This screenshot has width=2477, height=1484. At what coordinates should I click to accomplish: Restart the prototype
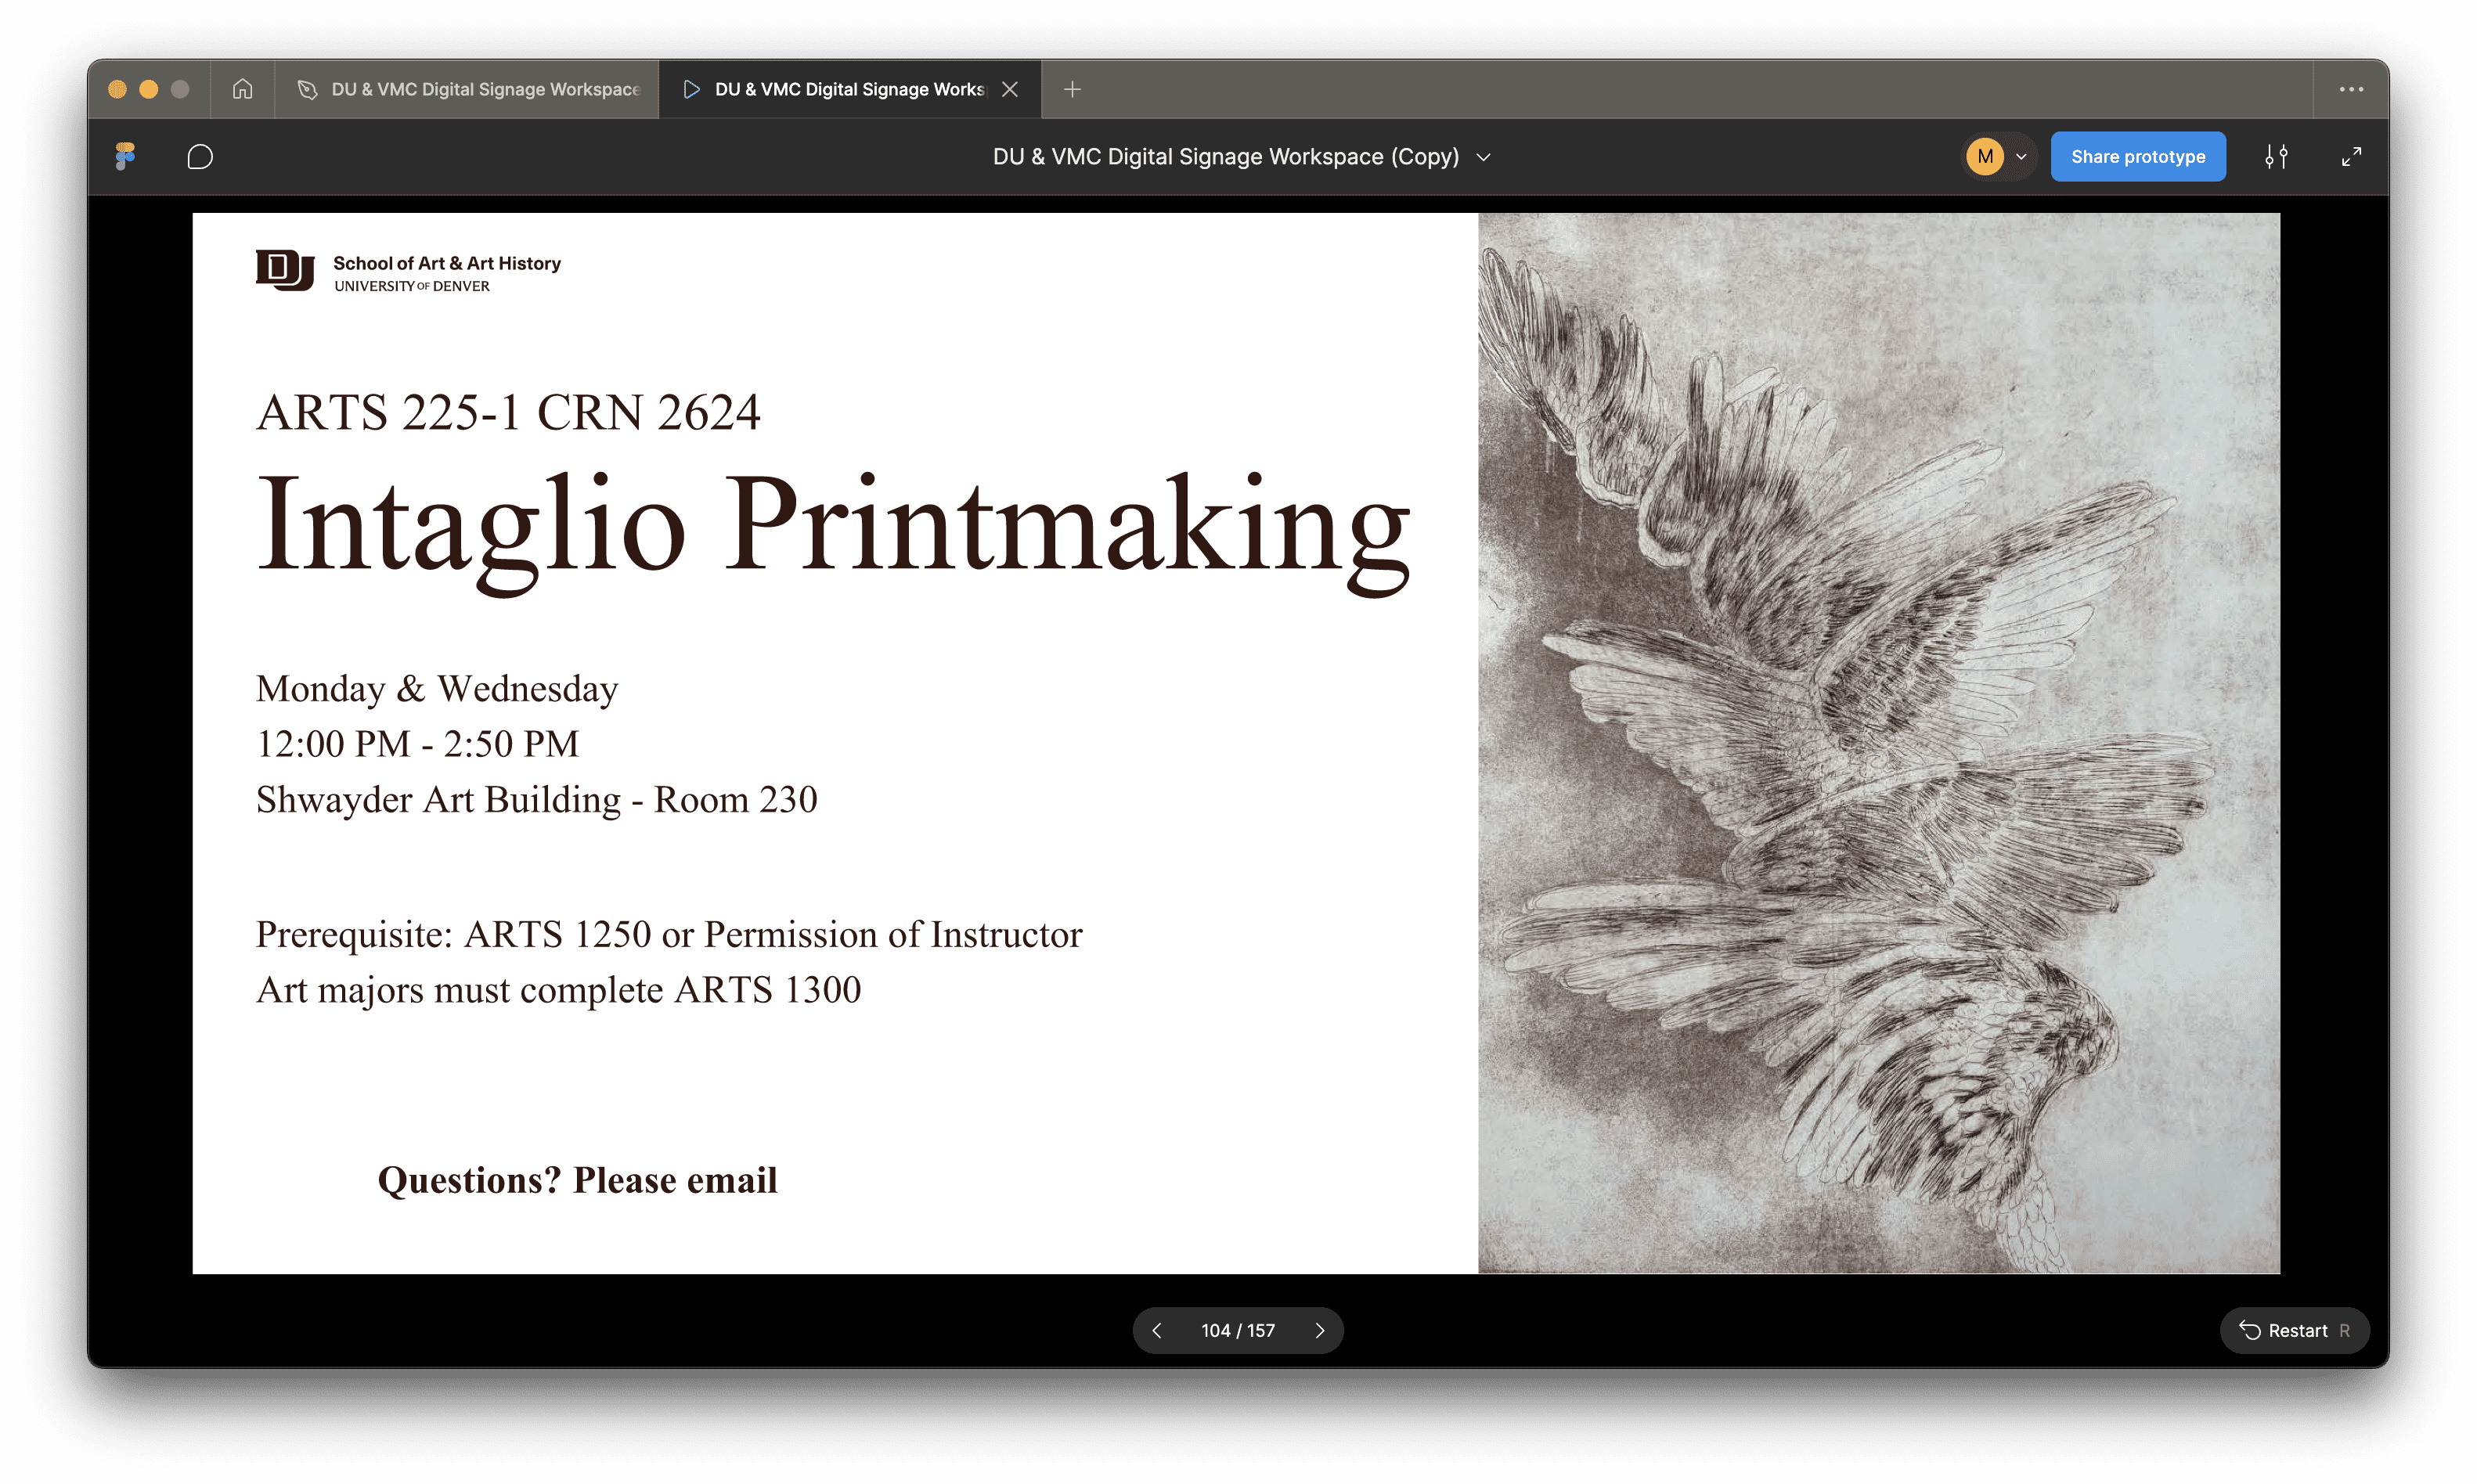click(2294, 1330)
